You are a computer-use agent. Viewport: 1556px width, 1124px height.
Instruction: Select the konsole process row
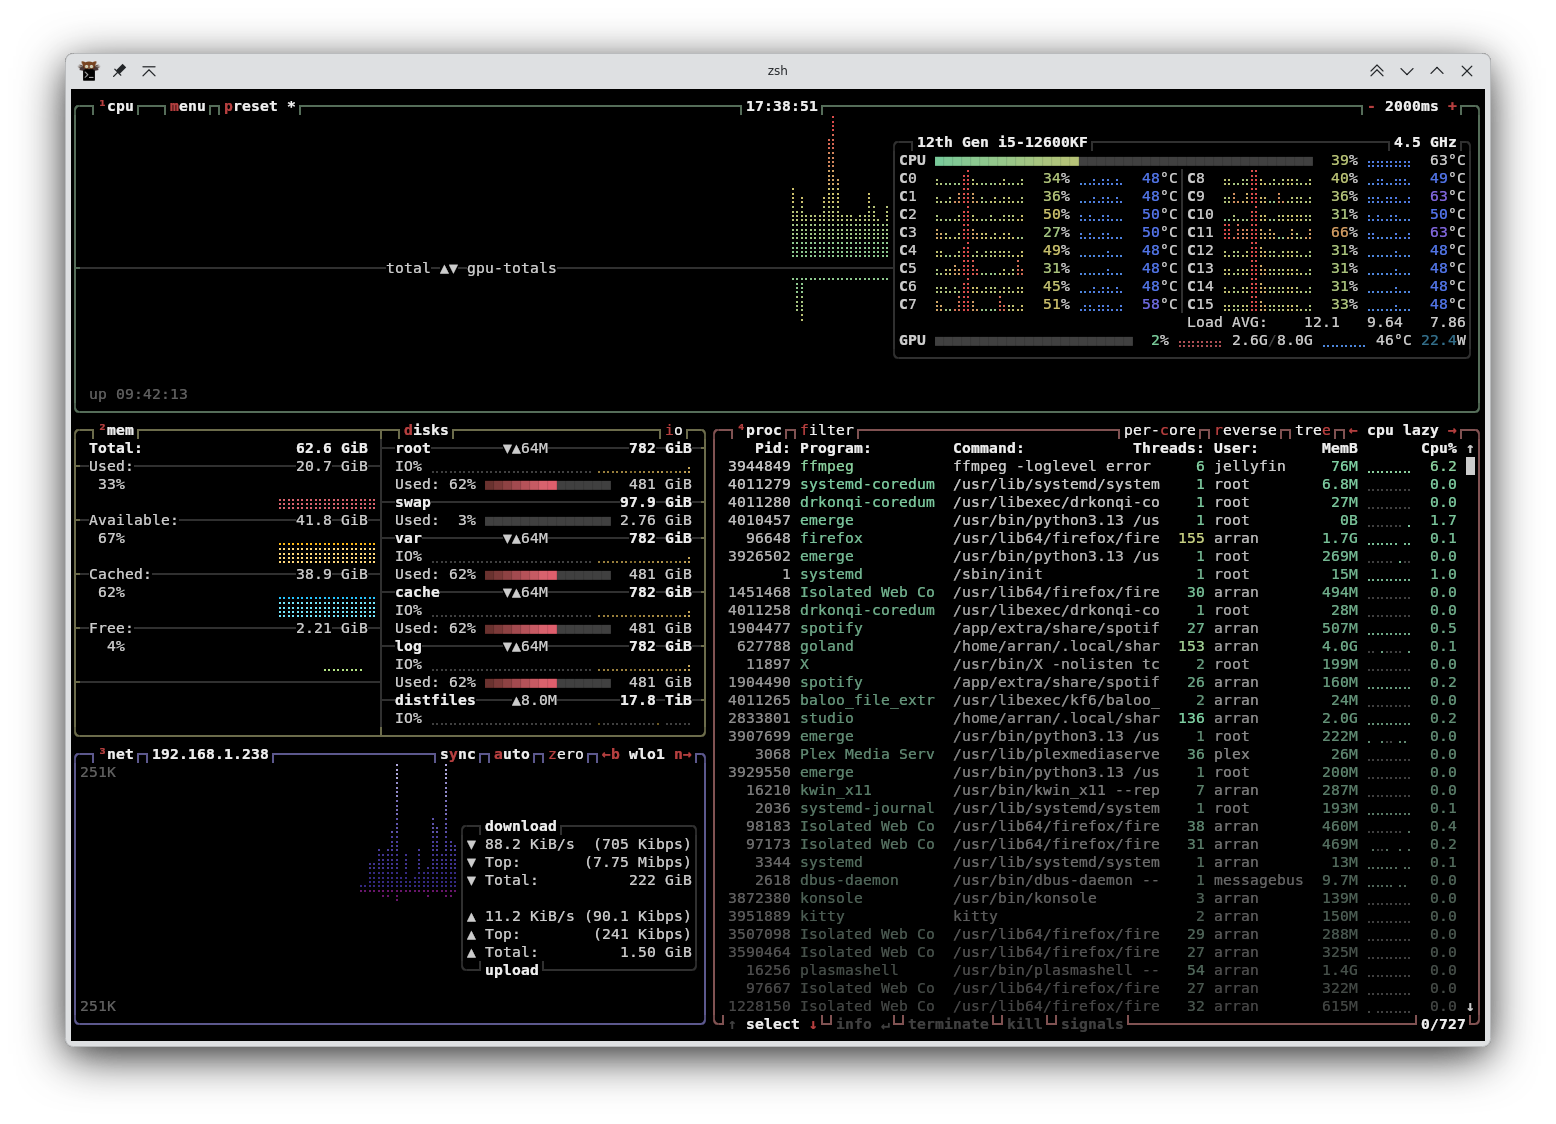tap(1092, 899)
